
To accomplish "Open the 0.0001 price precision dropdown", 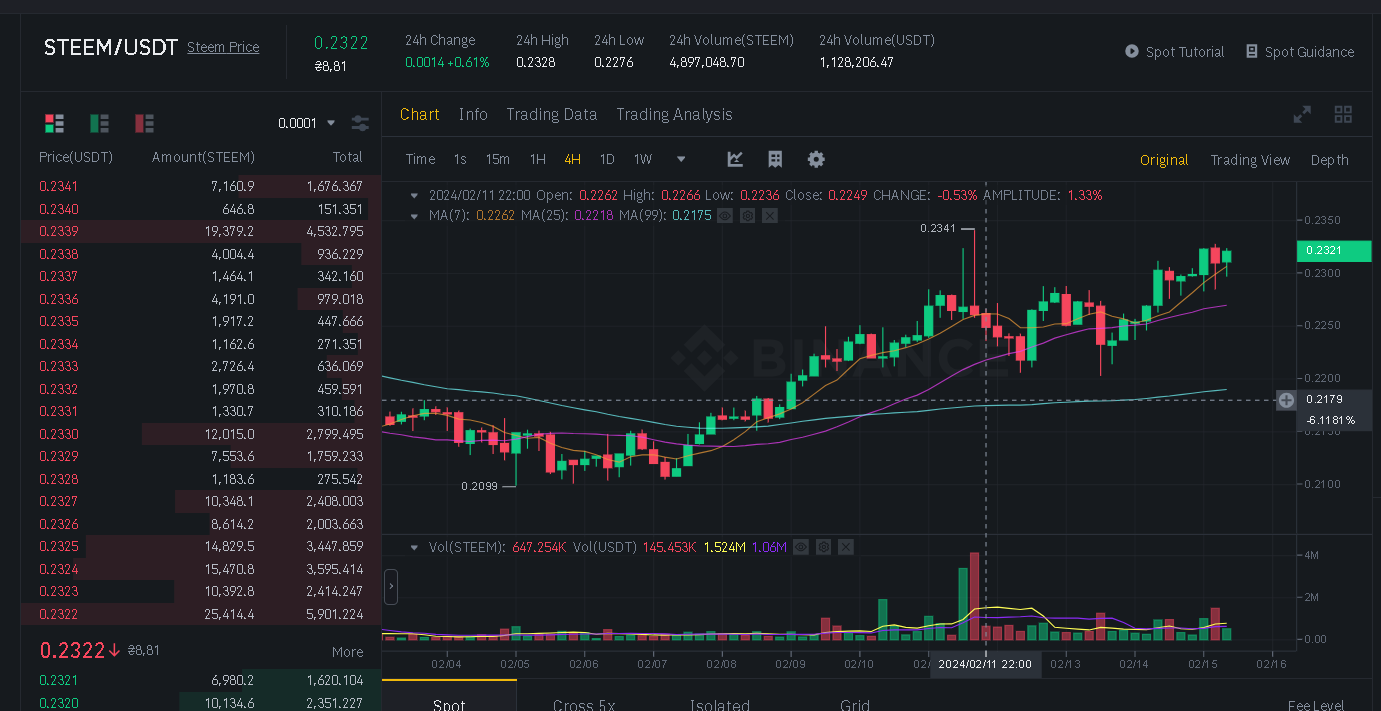I will pos(306,123).
